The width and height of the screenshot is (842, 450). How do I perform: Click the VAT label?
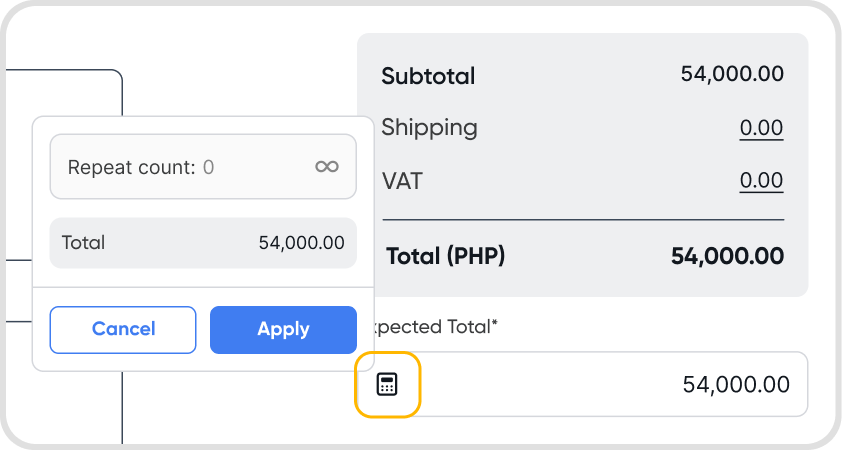point(402,181)
